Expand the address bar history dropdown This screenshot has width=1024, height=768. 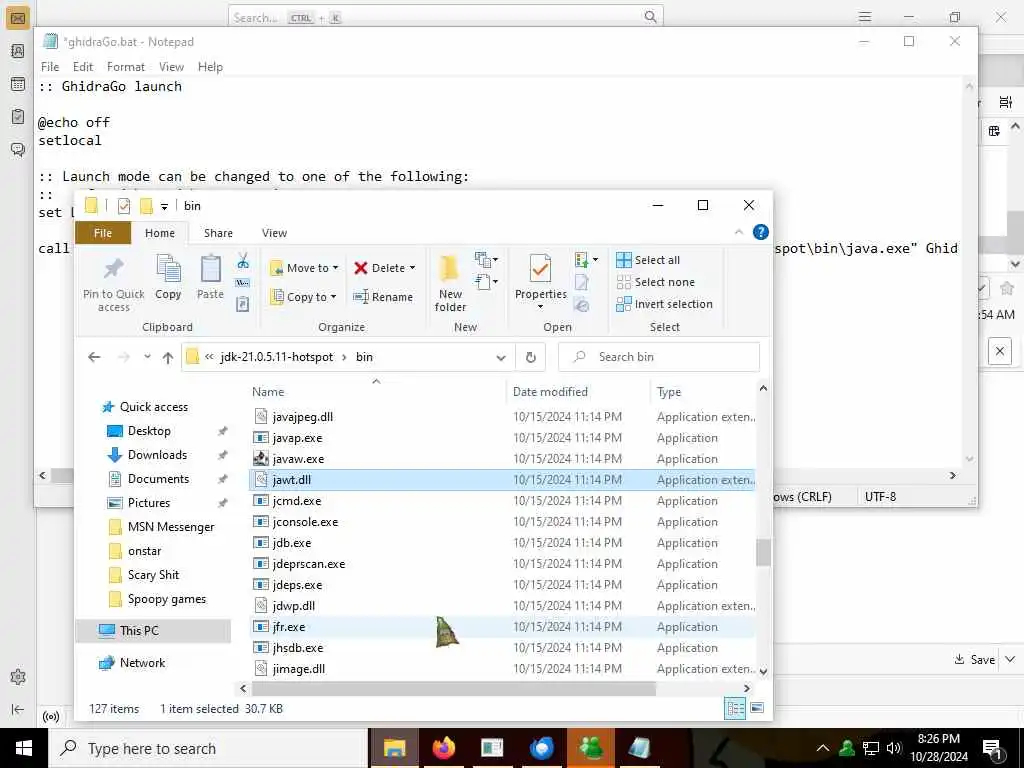tap(500, 357)
